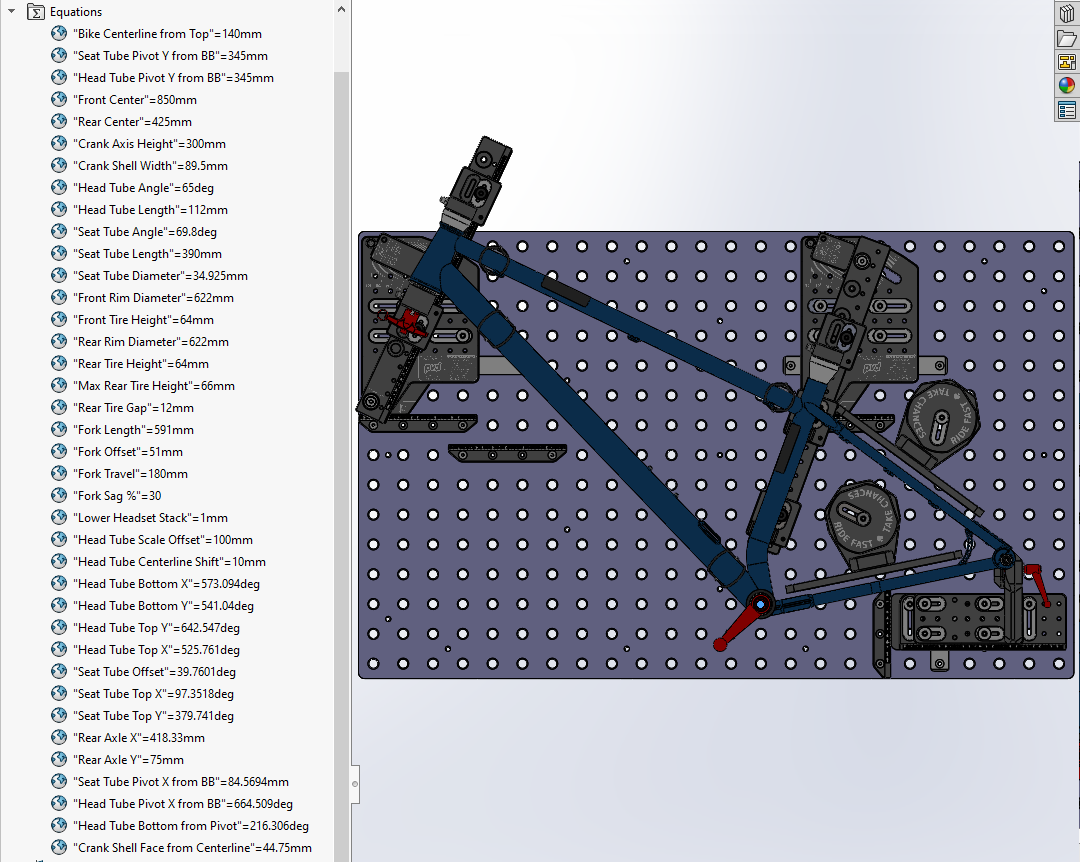Click the blue bottom bracket center in model
The height and width of the screenshot is (862, 1080).
[x=761, y=604]
